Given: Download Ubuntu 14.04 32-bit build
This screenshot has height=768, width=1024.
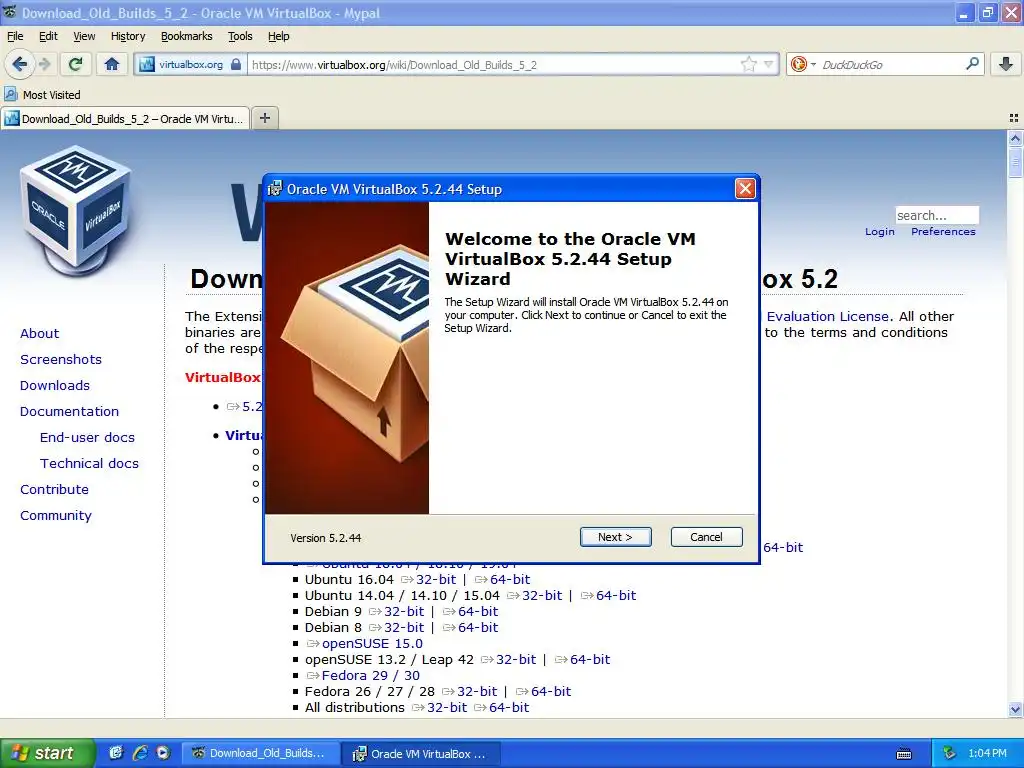Looking at the screenshot, I should [x=542, y=596].
